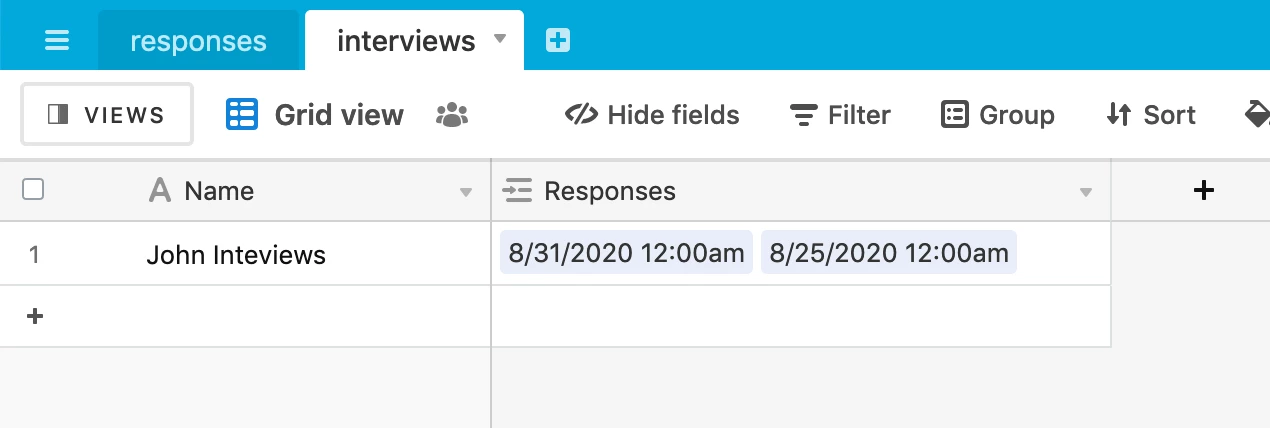The width and height of the screenshot is (1270, 428).
Task: Click the Grid view icon
Action: click(x=242, y=115)
